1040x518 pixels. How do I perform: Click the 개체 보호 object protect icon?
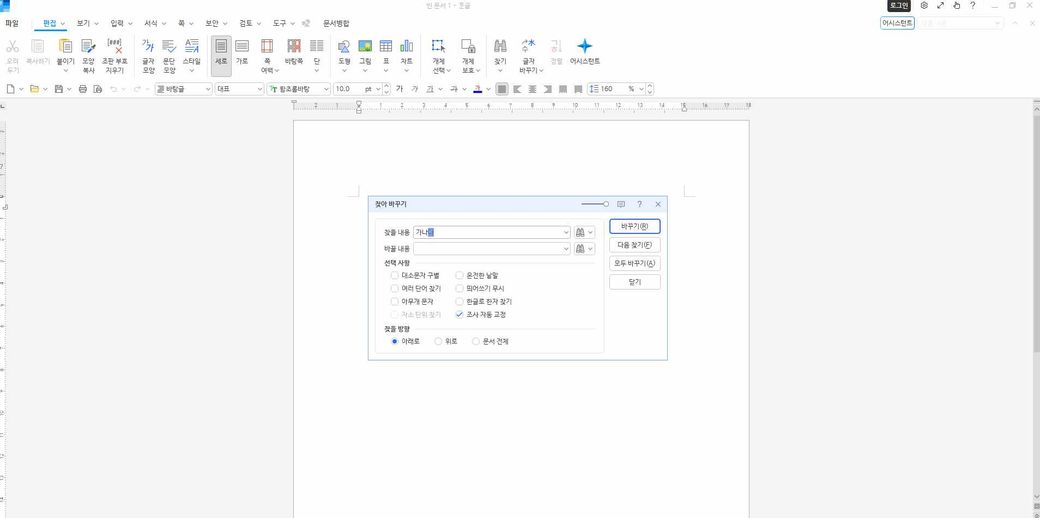click(x=467, y=46)
